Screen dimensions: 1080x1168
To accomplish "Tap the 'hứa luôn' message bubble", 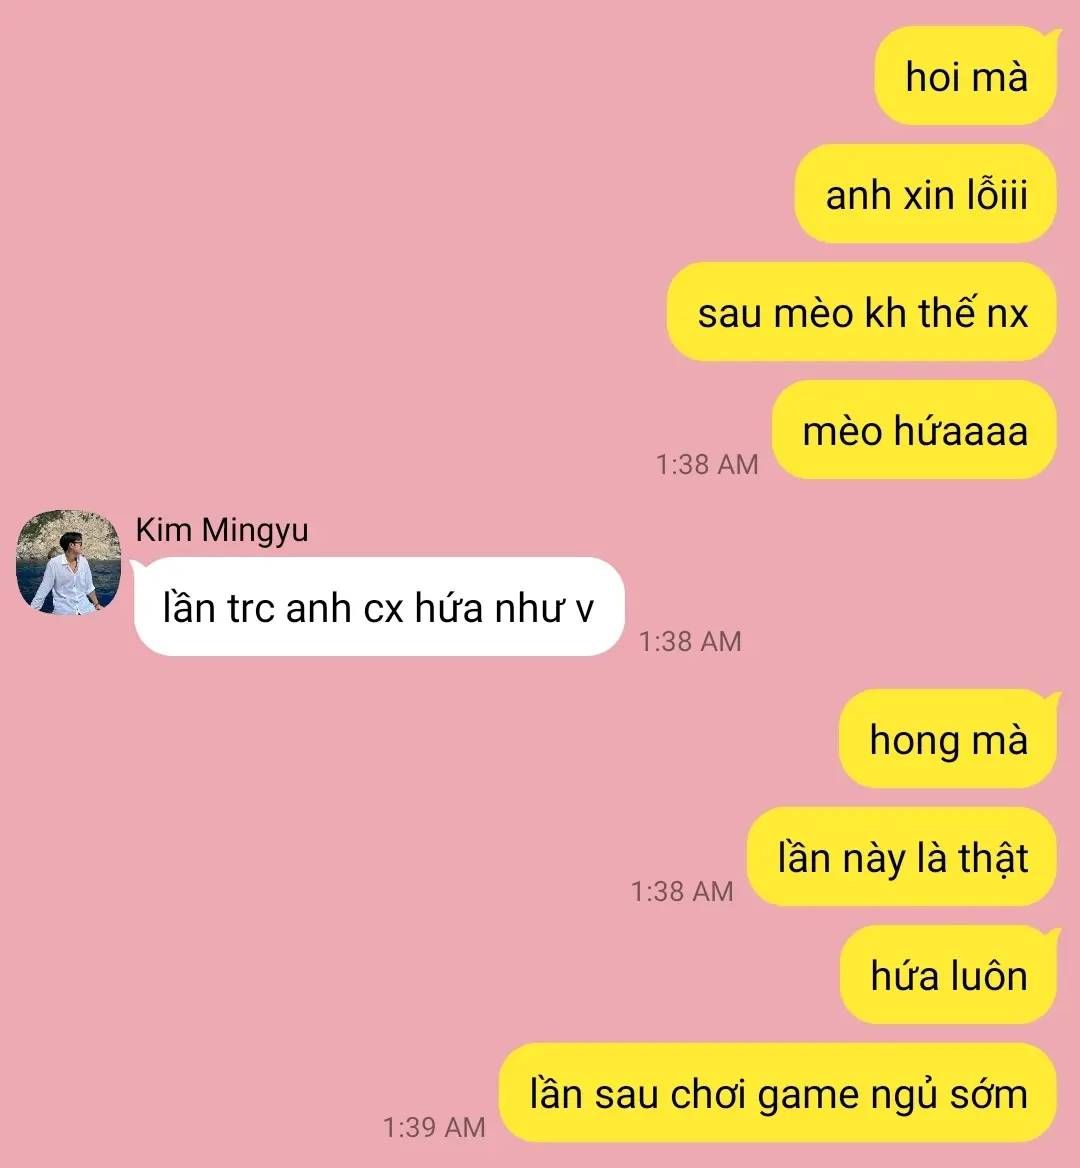I will [949, 975].
